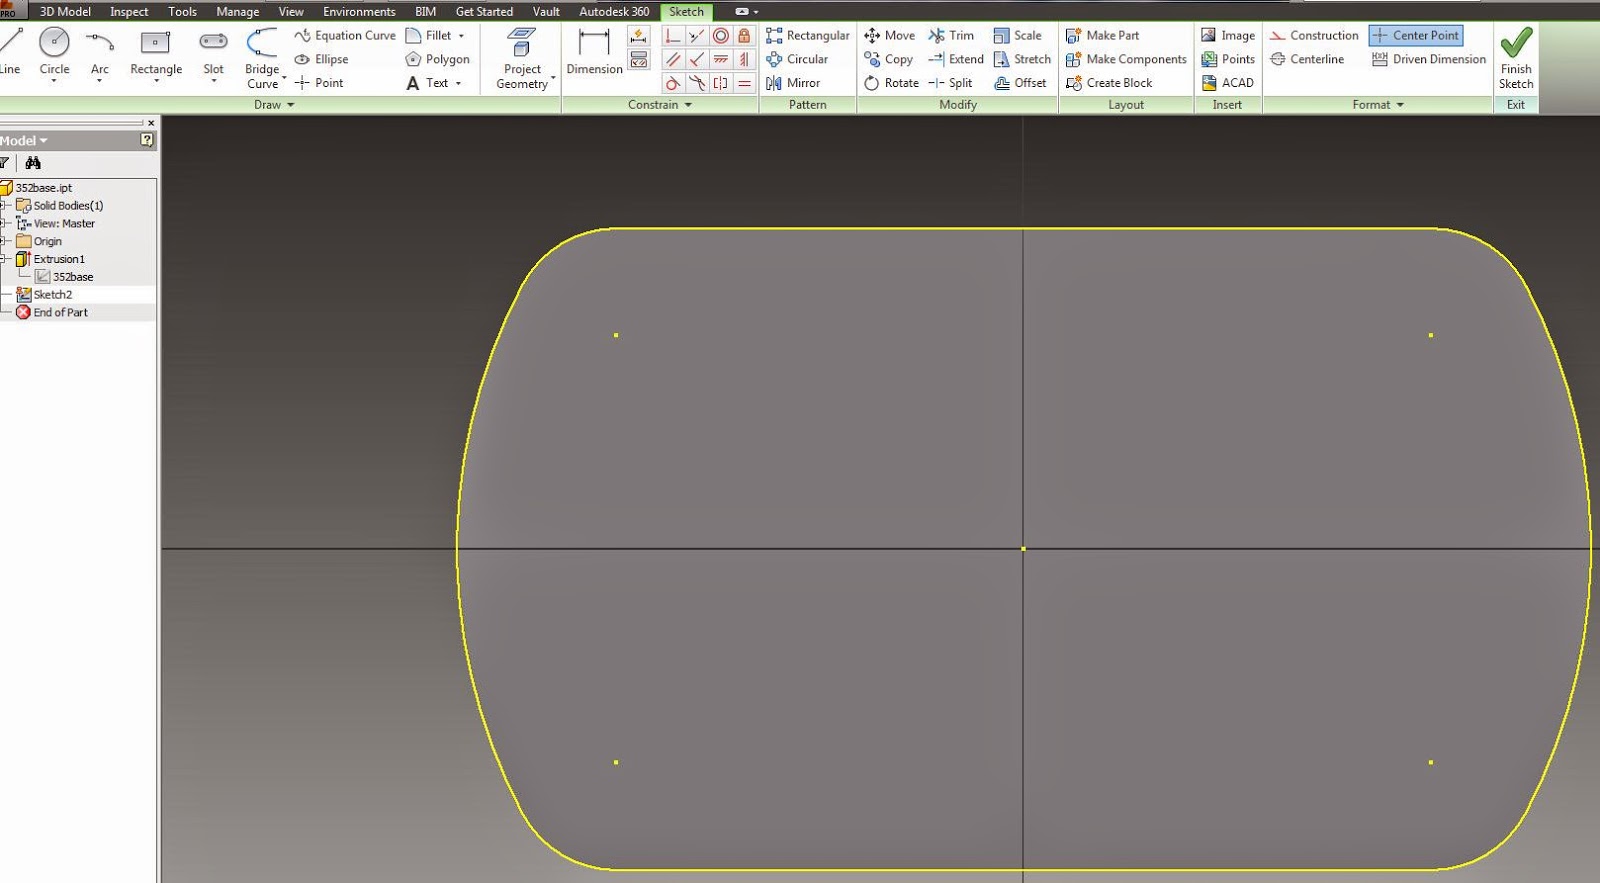The image size is (1600, 883).
Task: Use the Mirror pattern tool
Action: pyautogui.click(x=793, y=83)
